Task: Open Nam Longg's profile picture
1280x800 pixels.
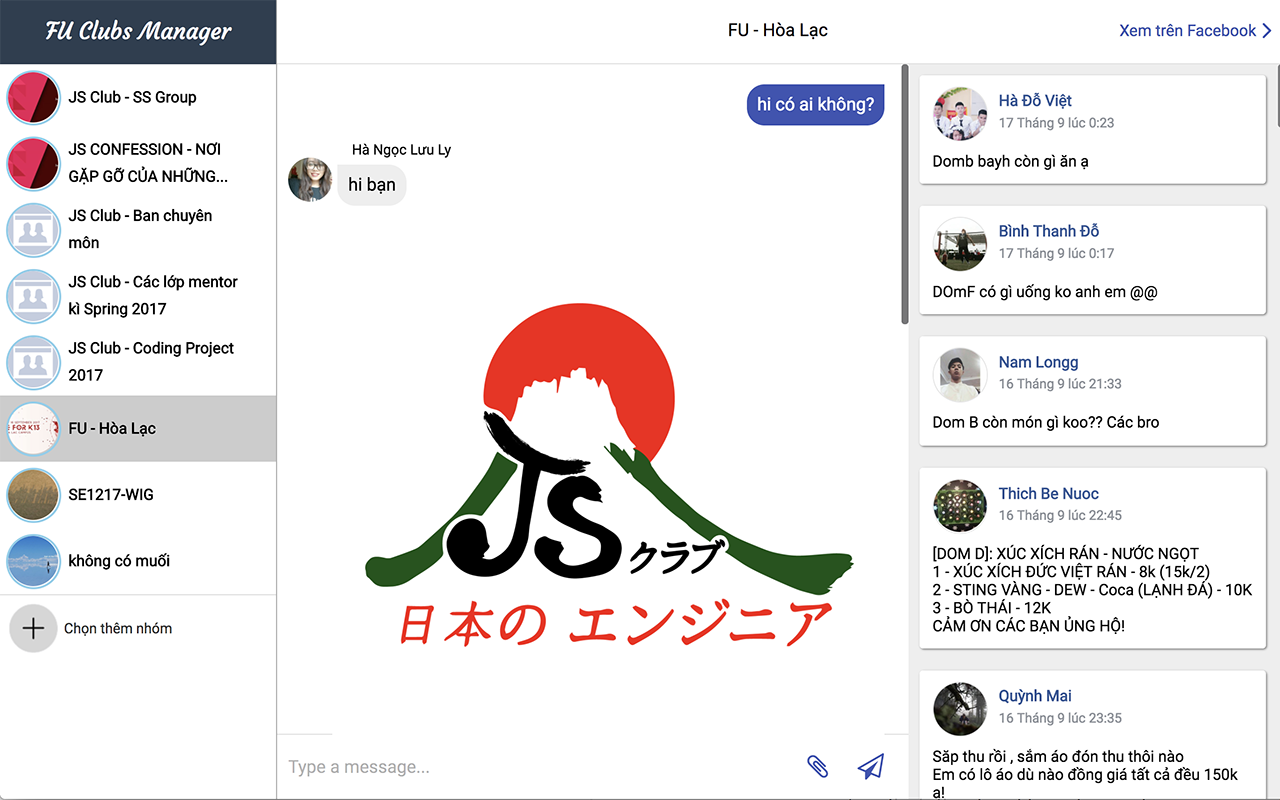Action: pos(960,375)
